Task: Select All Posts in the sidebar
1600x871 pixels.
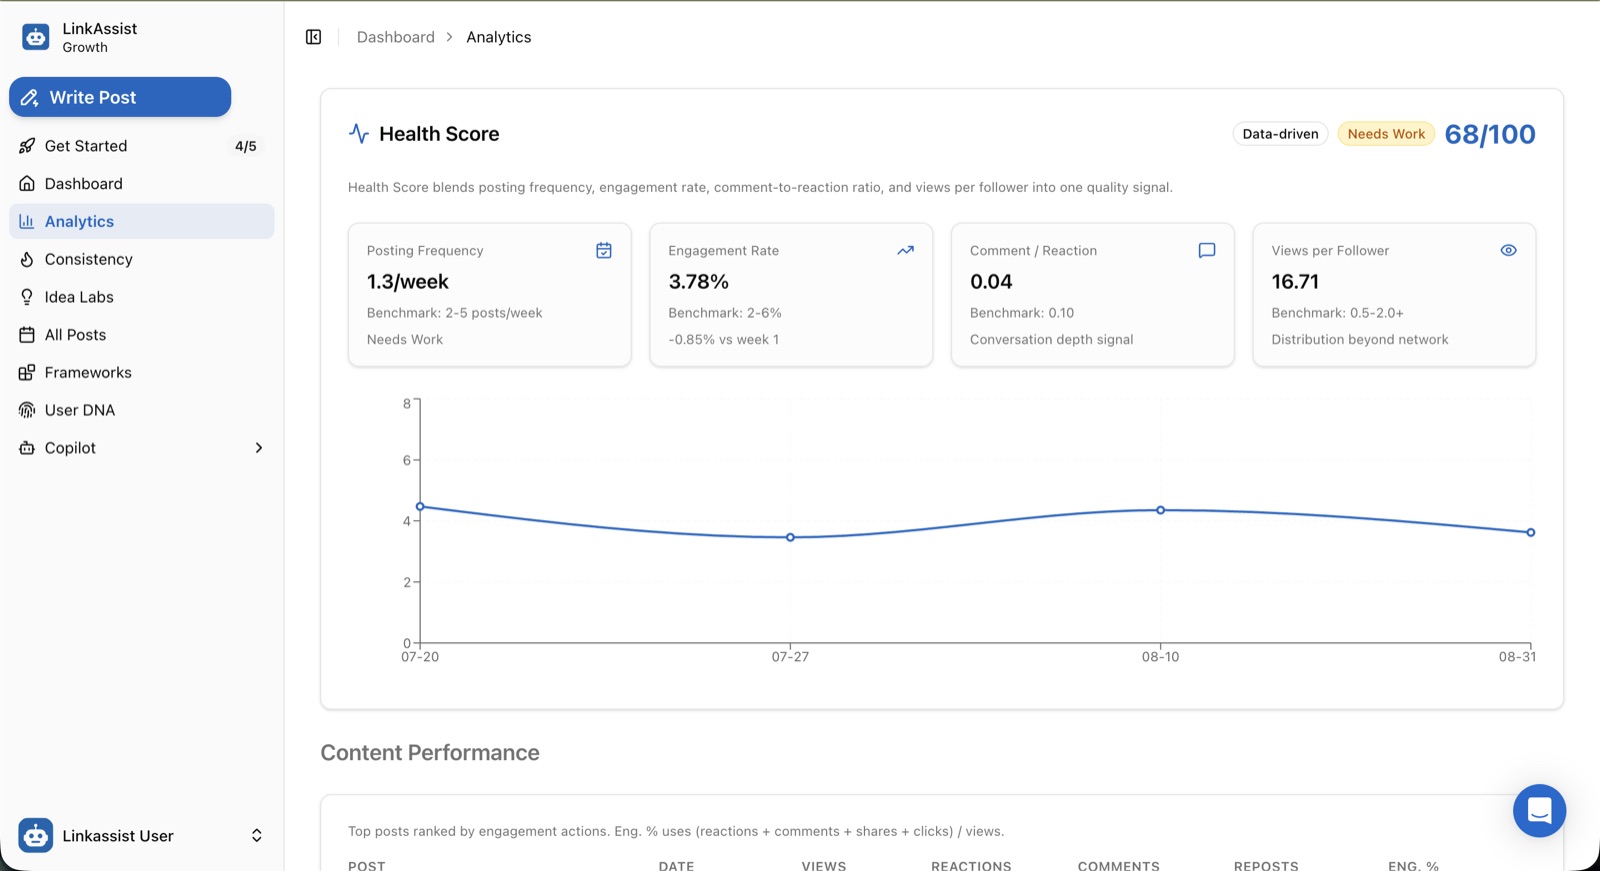Action: [142, 335]
